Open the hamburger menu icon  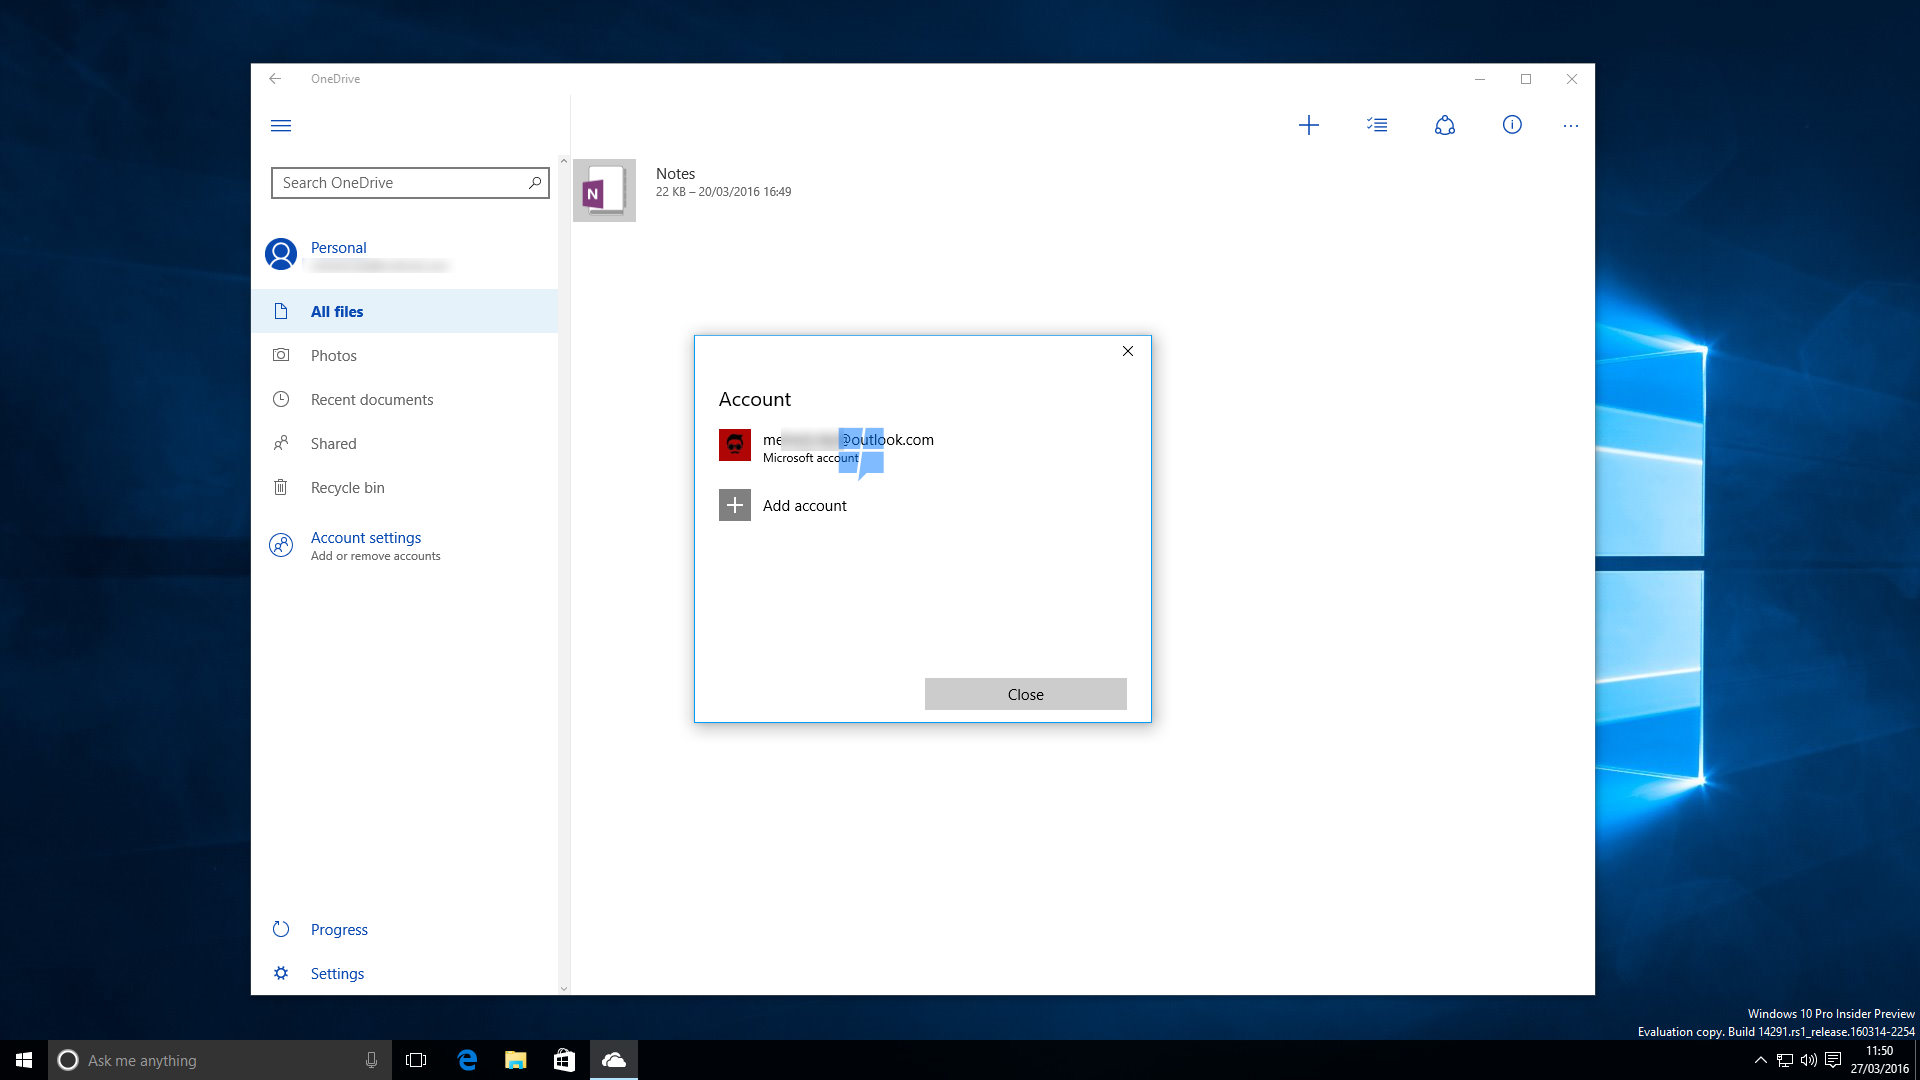point(280,125)
